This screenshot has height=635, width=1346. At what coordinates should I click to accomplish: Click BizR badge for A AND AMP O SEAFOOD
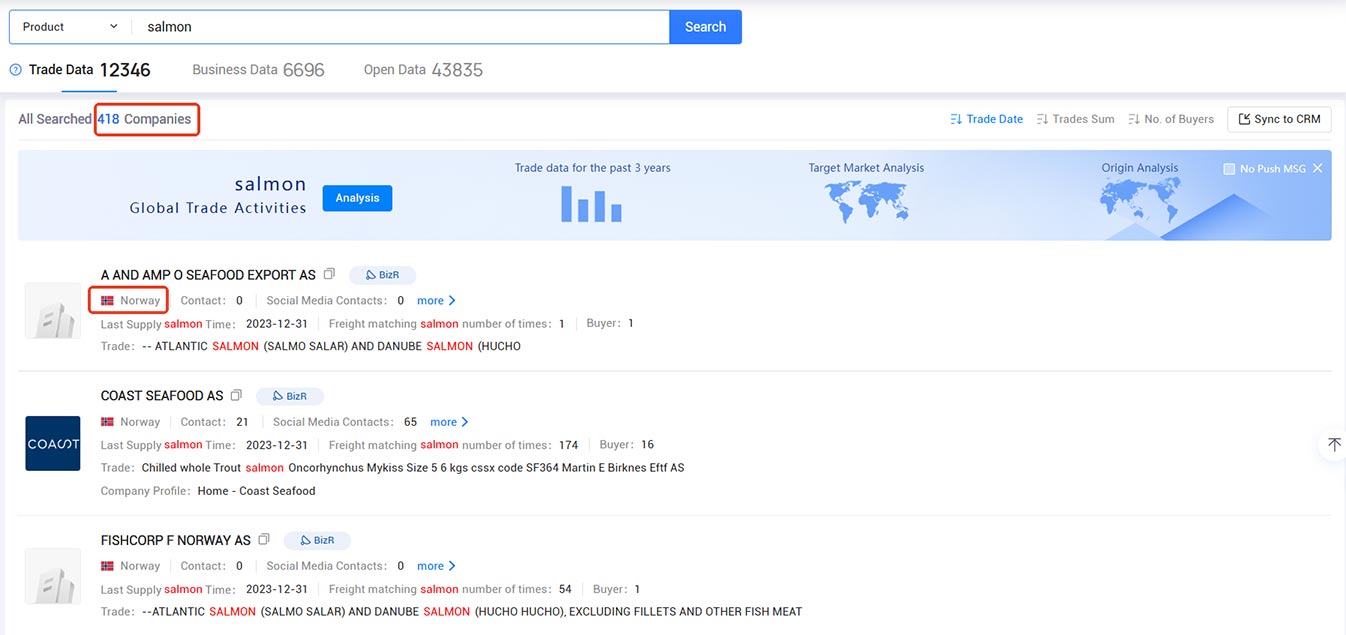382,275
